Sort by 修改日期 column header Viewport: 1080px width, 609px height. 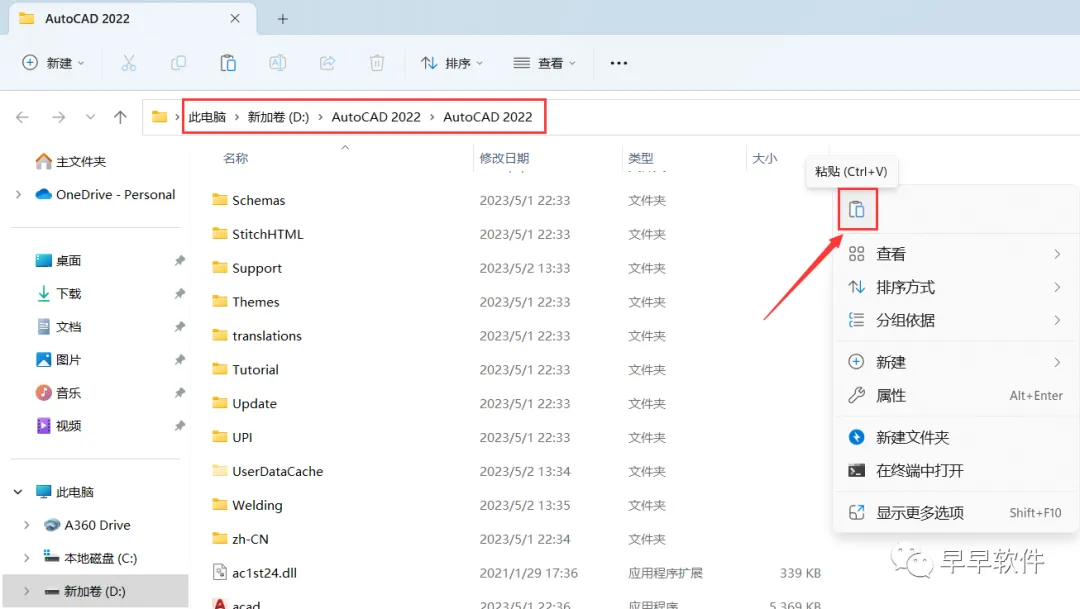[x=504, y=158]
